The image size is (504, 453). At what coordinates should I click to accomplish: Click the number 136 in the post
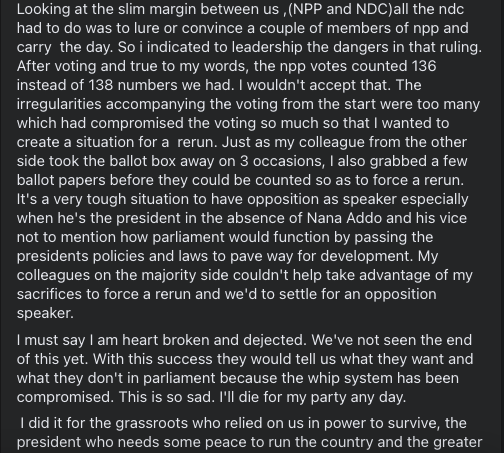[424, 66]
